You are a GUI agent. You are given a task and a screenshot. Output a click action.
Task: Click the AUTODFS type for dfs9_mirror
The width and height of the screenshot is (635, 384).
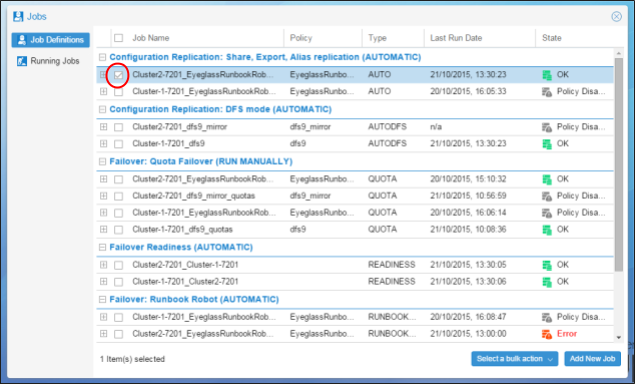coord(387,127)
